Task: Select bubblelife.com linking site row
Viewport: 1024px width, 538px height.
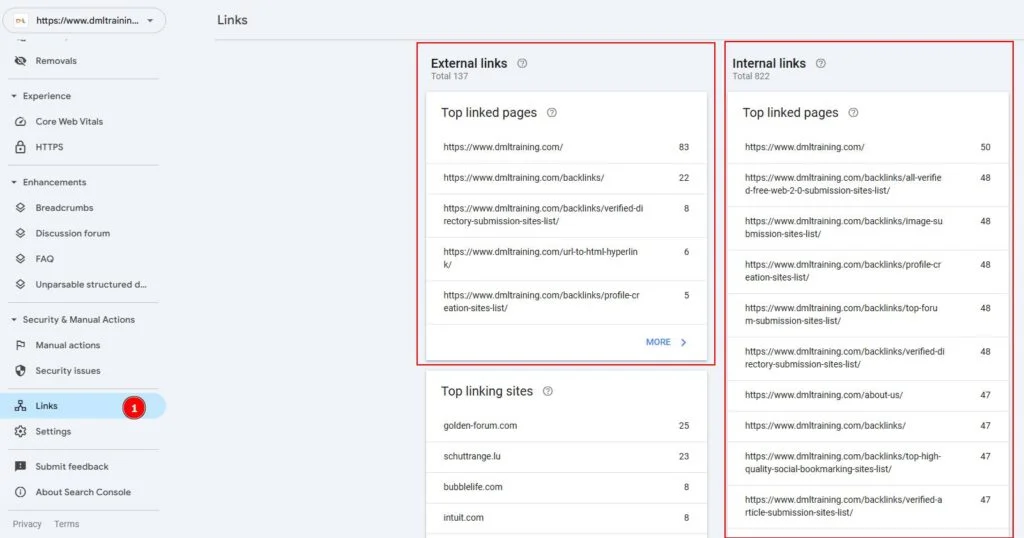Action: coord(566,487)
